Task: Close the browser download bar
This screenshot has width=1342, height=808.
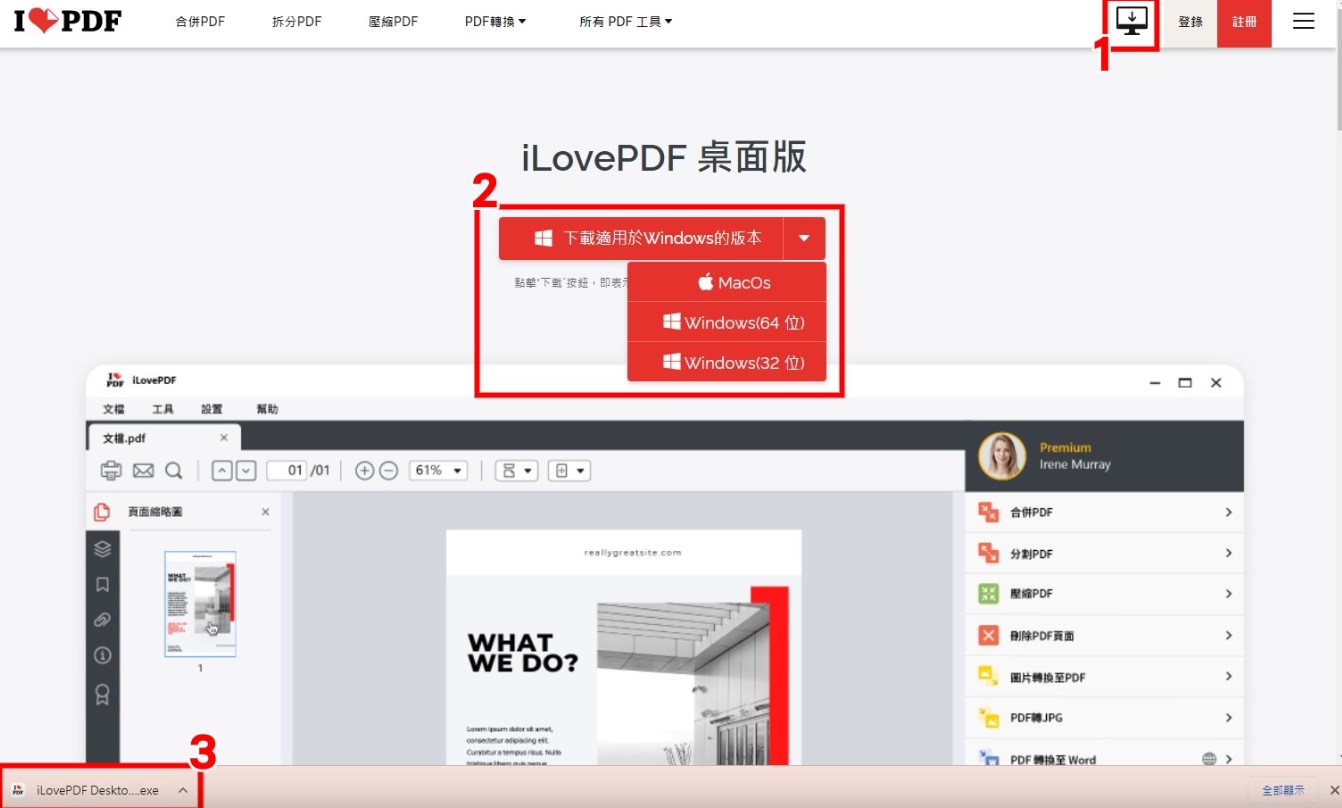Action: tap(1333, 790)
